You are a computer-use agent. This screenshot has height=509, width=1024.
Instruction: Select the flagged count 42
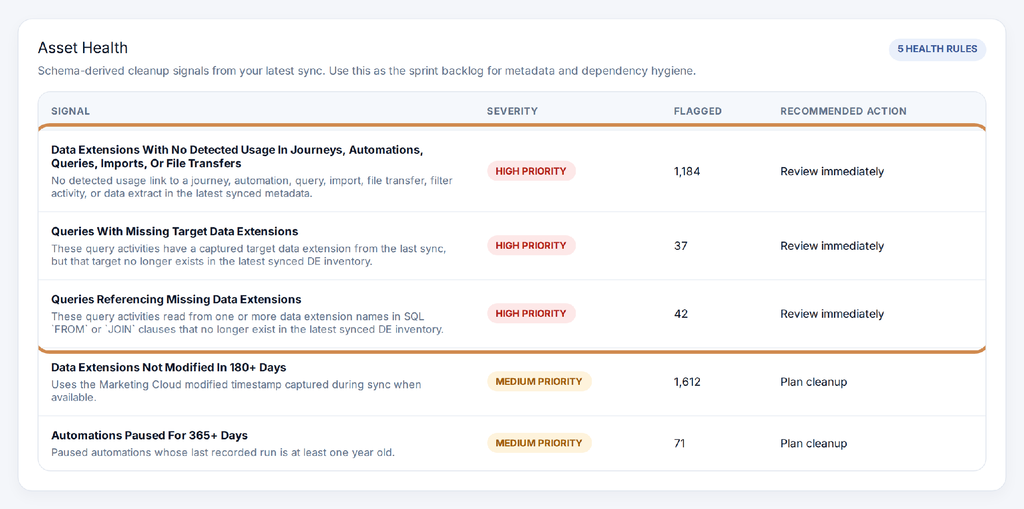point(680,314)
